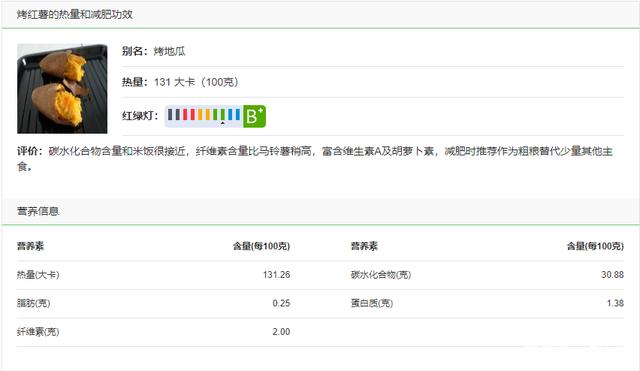
Task: Click the 脂肪(克) row label
Action: coord(33,303)
